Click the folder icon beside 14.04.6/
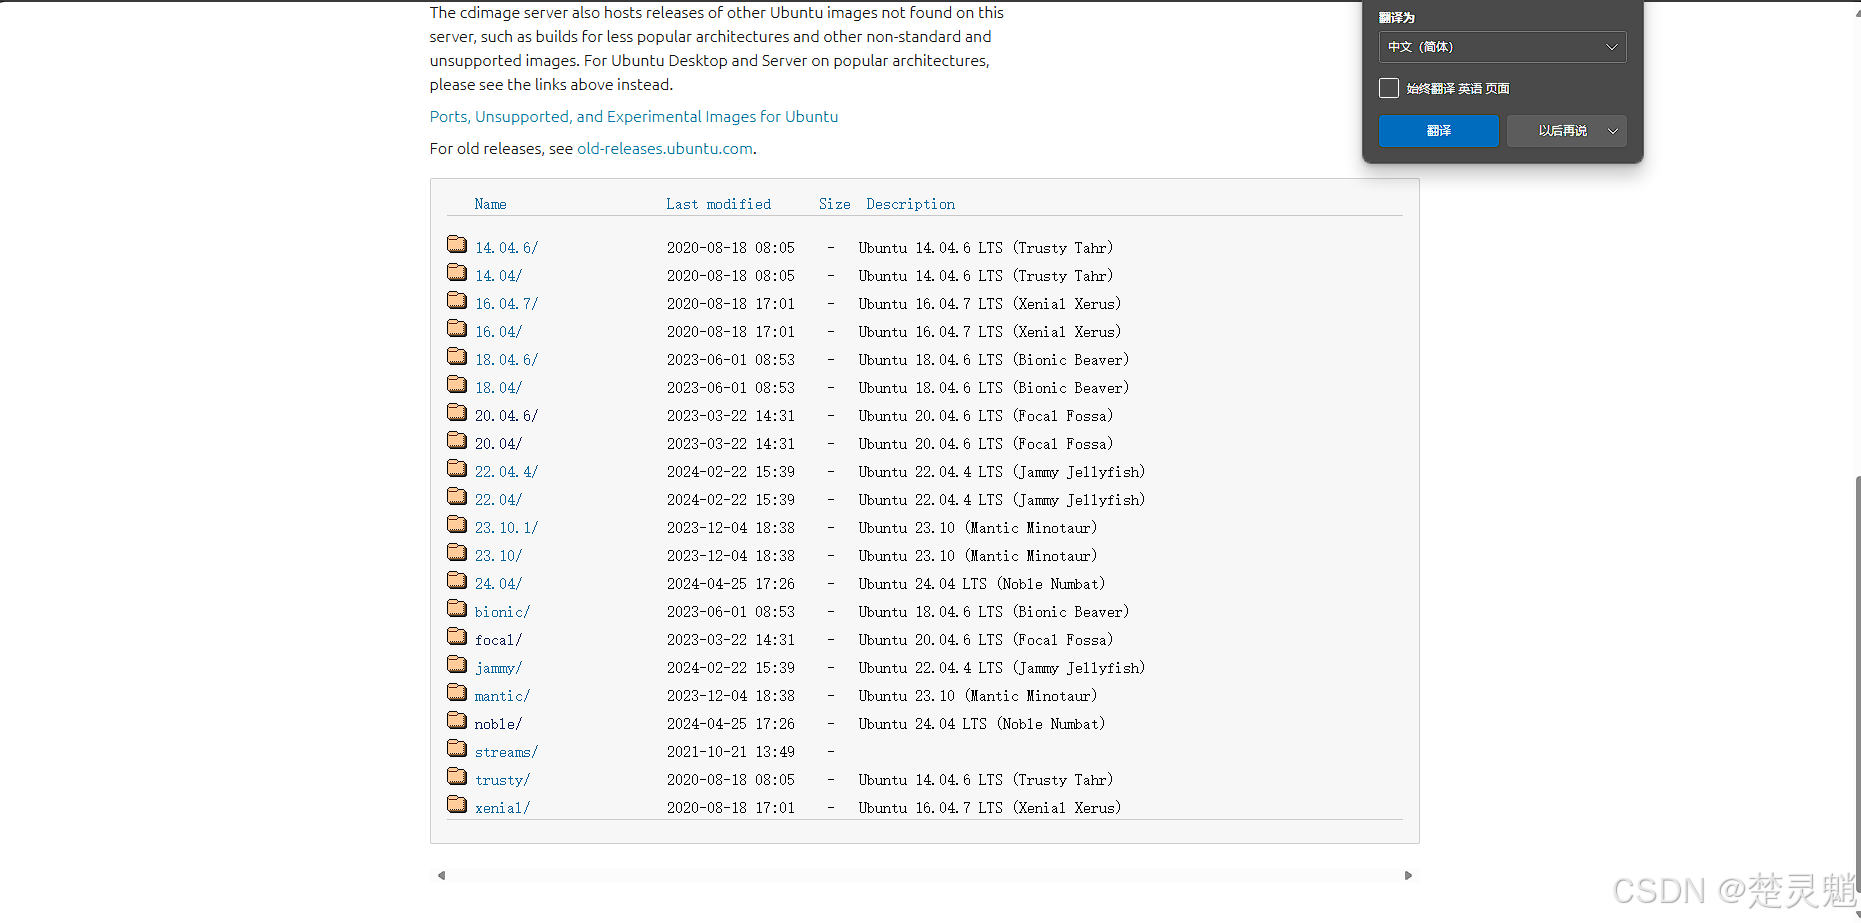The height and width of the screenshot is (923, 1861). pos(457,244)
